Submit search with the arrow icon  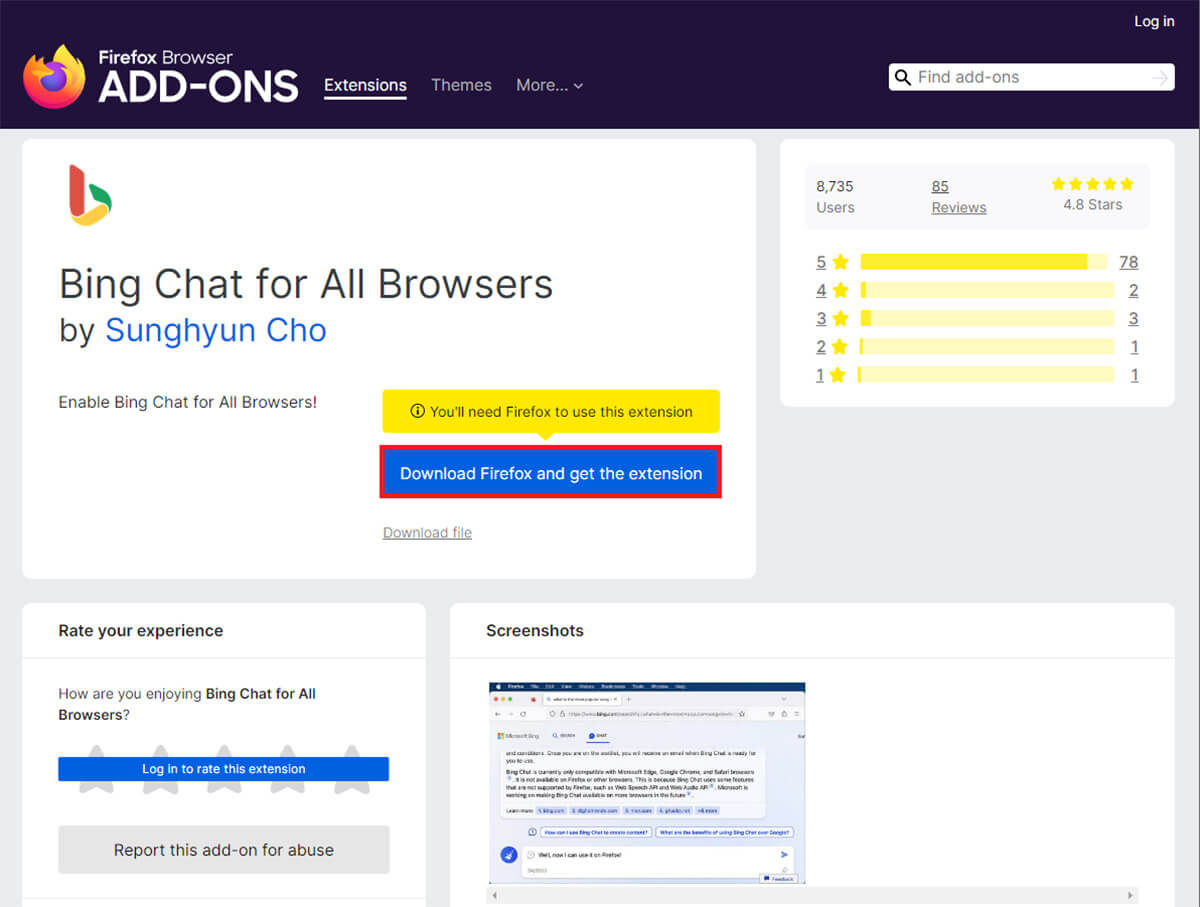pos(1159,77)
